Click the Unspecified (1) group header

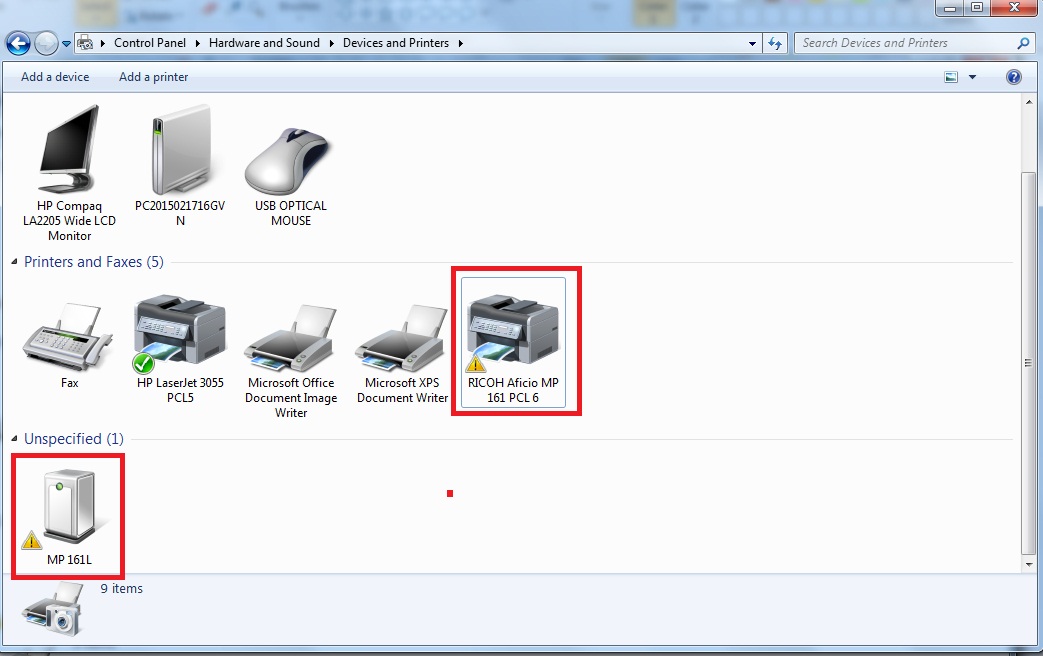click(74, 438)
